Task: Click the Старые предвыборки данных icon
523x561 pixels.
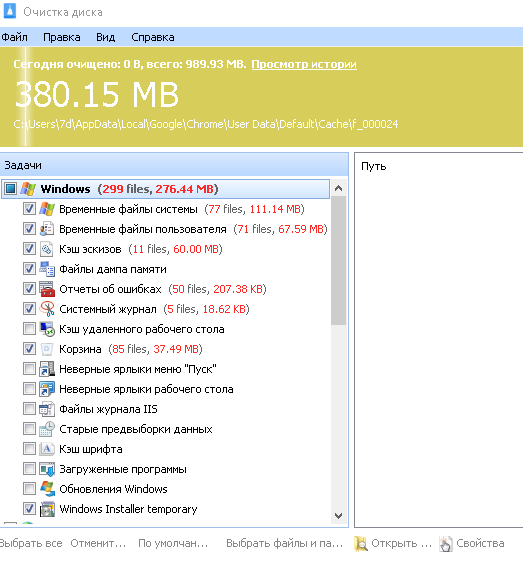Action: (x=47, y=429)
